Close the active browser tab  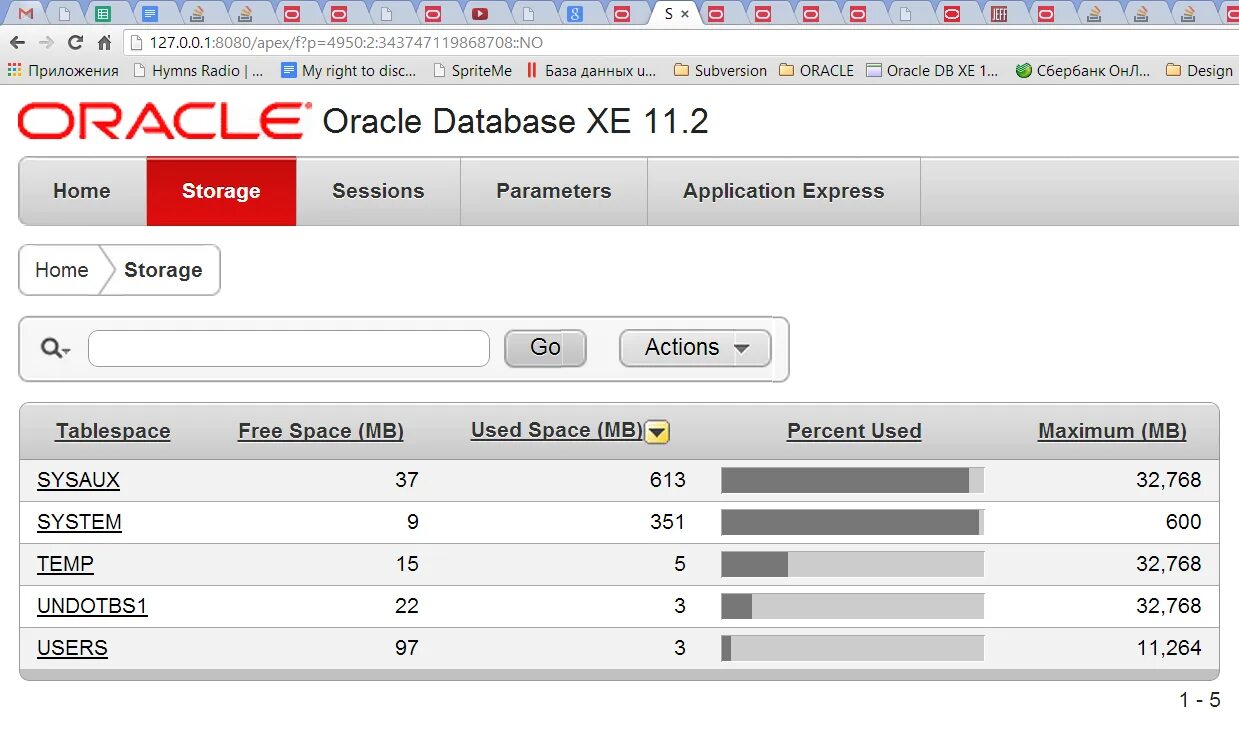[685, 14]
